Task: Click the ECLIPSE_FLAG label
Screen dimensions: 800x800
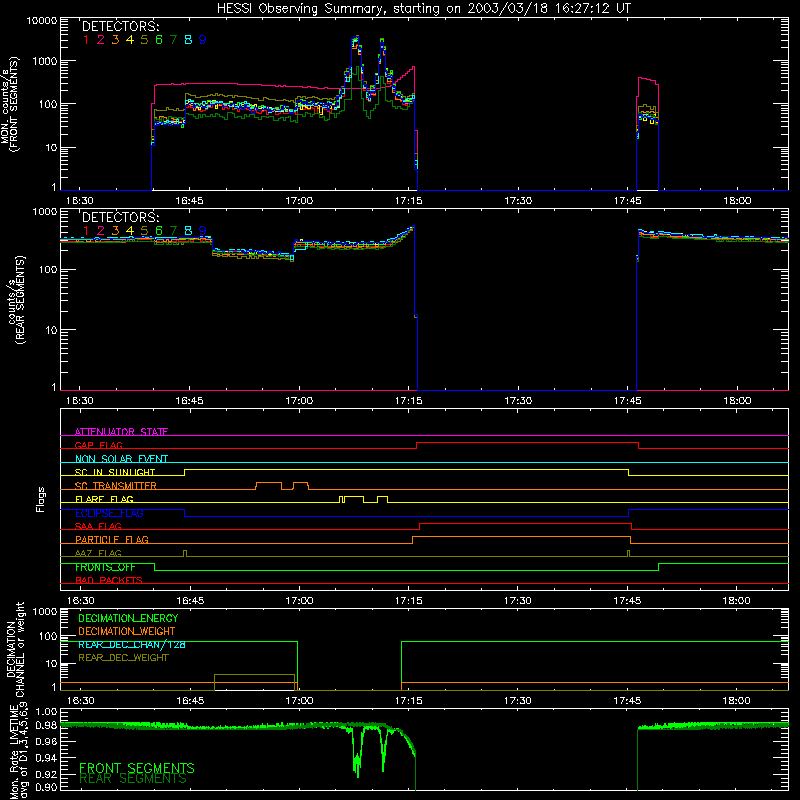Action: [109, 513]
